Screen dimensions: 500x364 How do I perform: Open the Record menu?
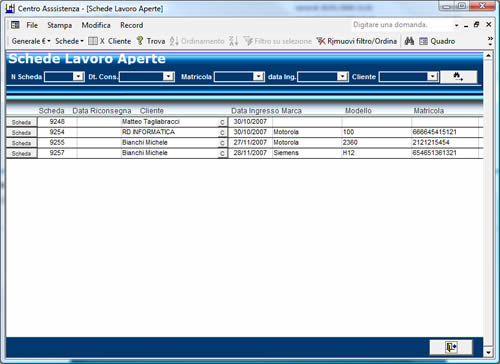click(x=132, y=25)
